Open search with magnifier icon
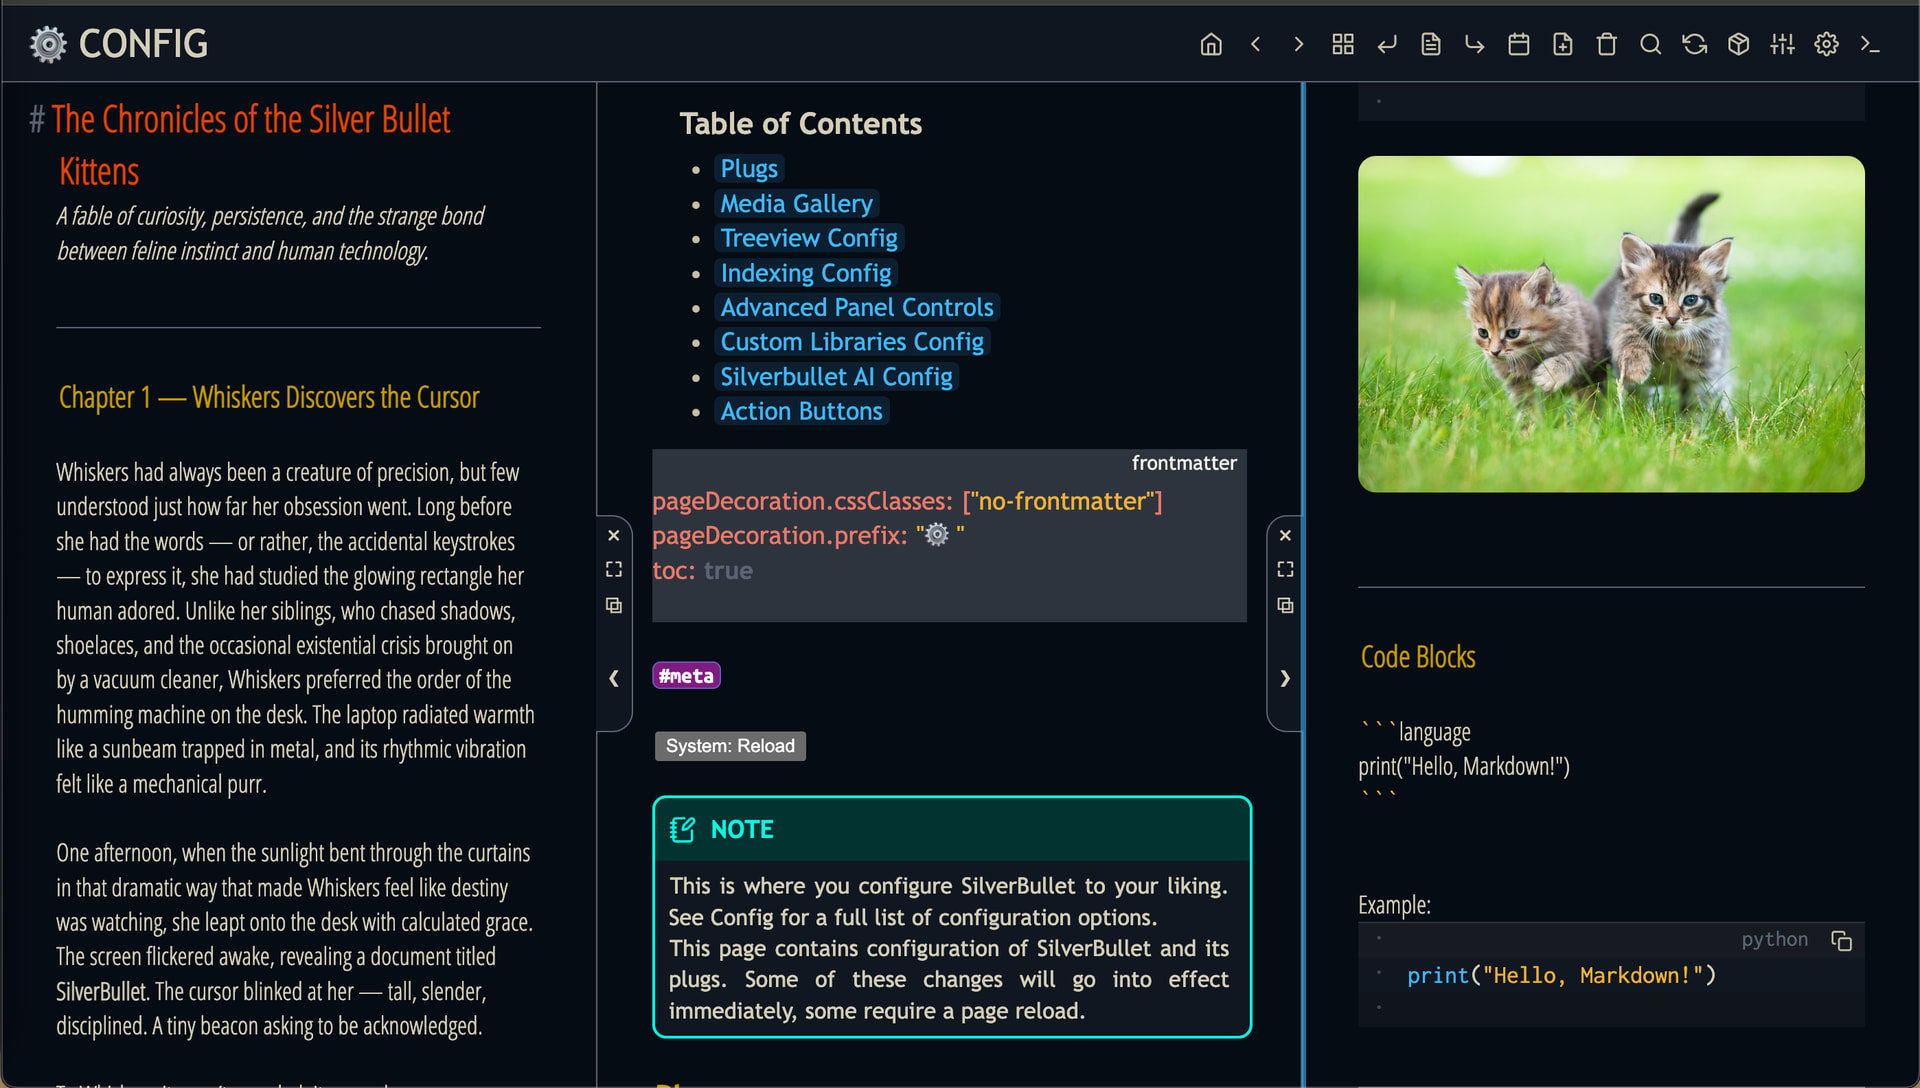 [1650, 44]
